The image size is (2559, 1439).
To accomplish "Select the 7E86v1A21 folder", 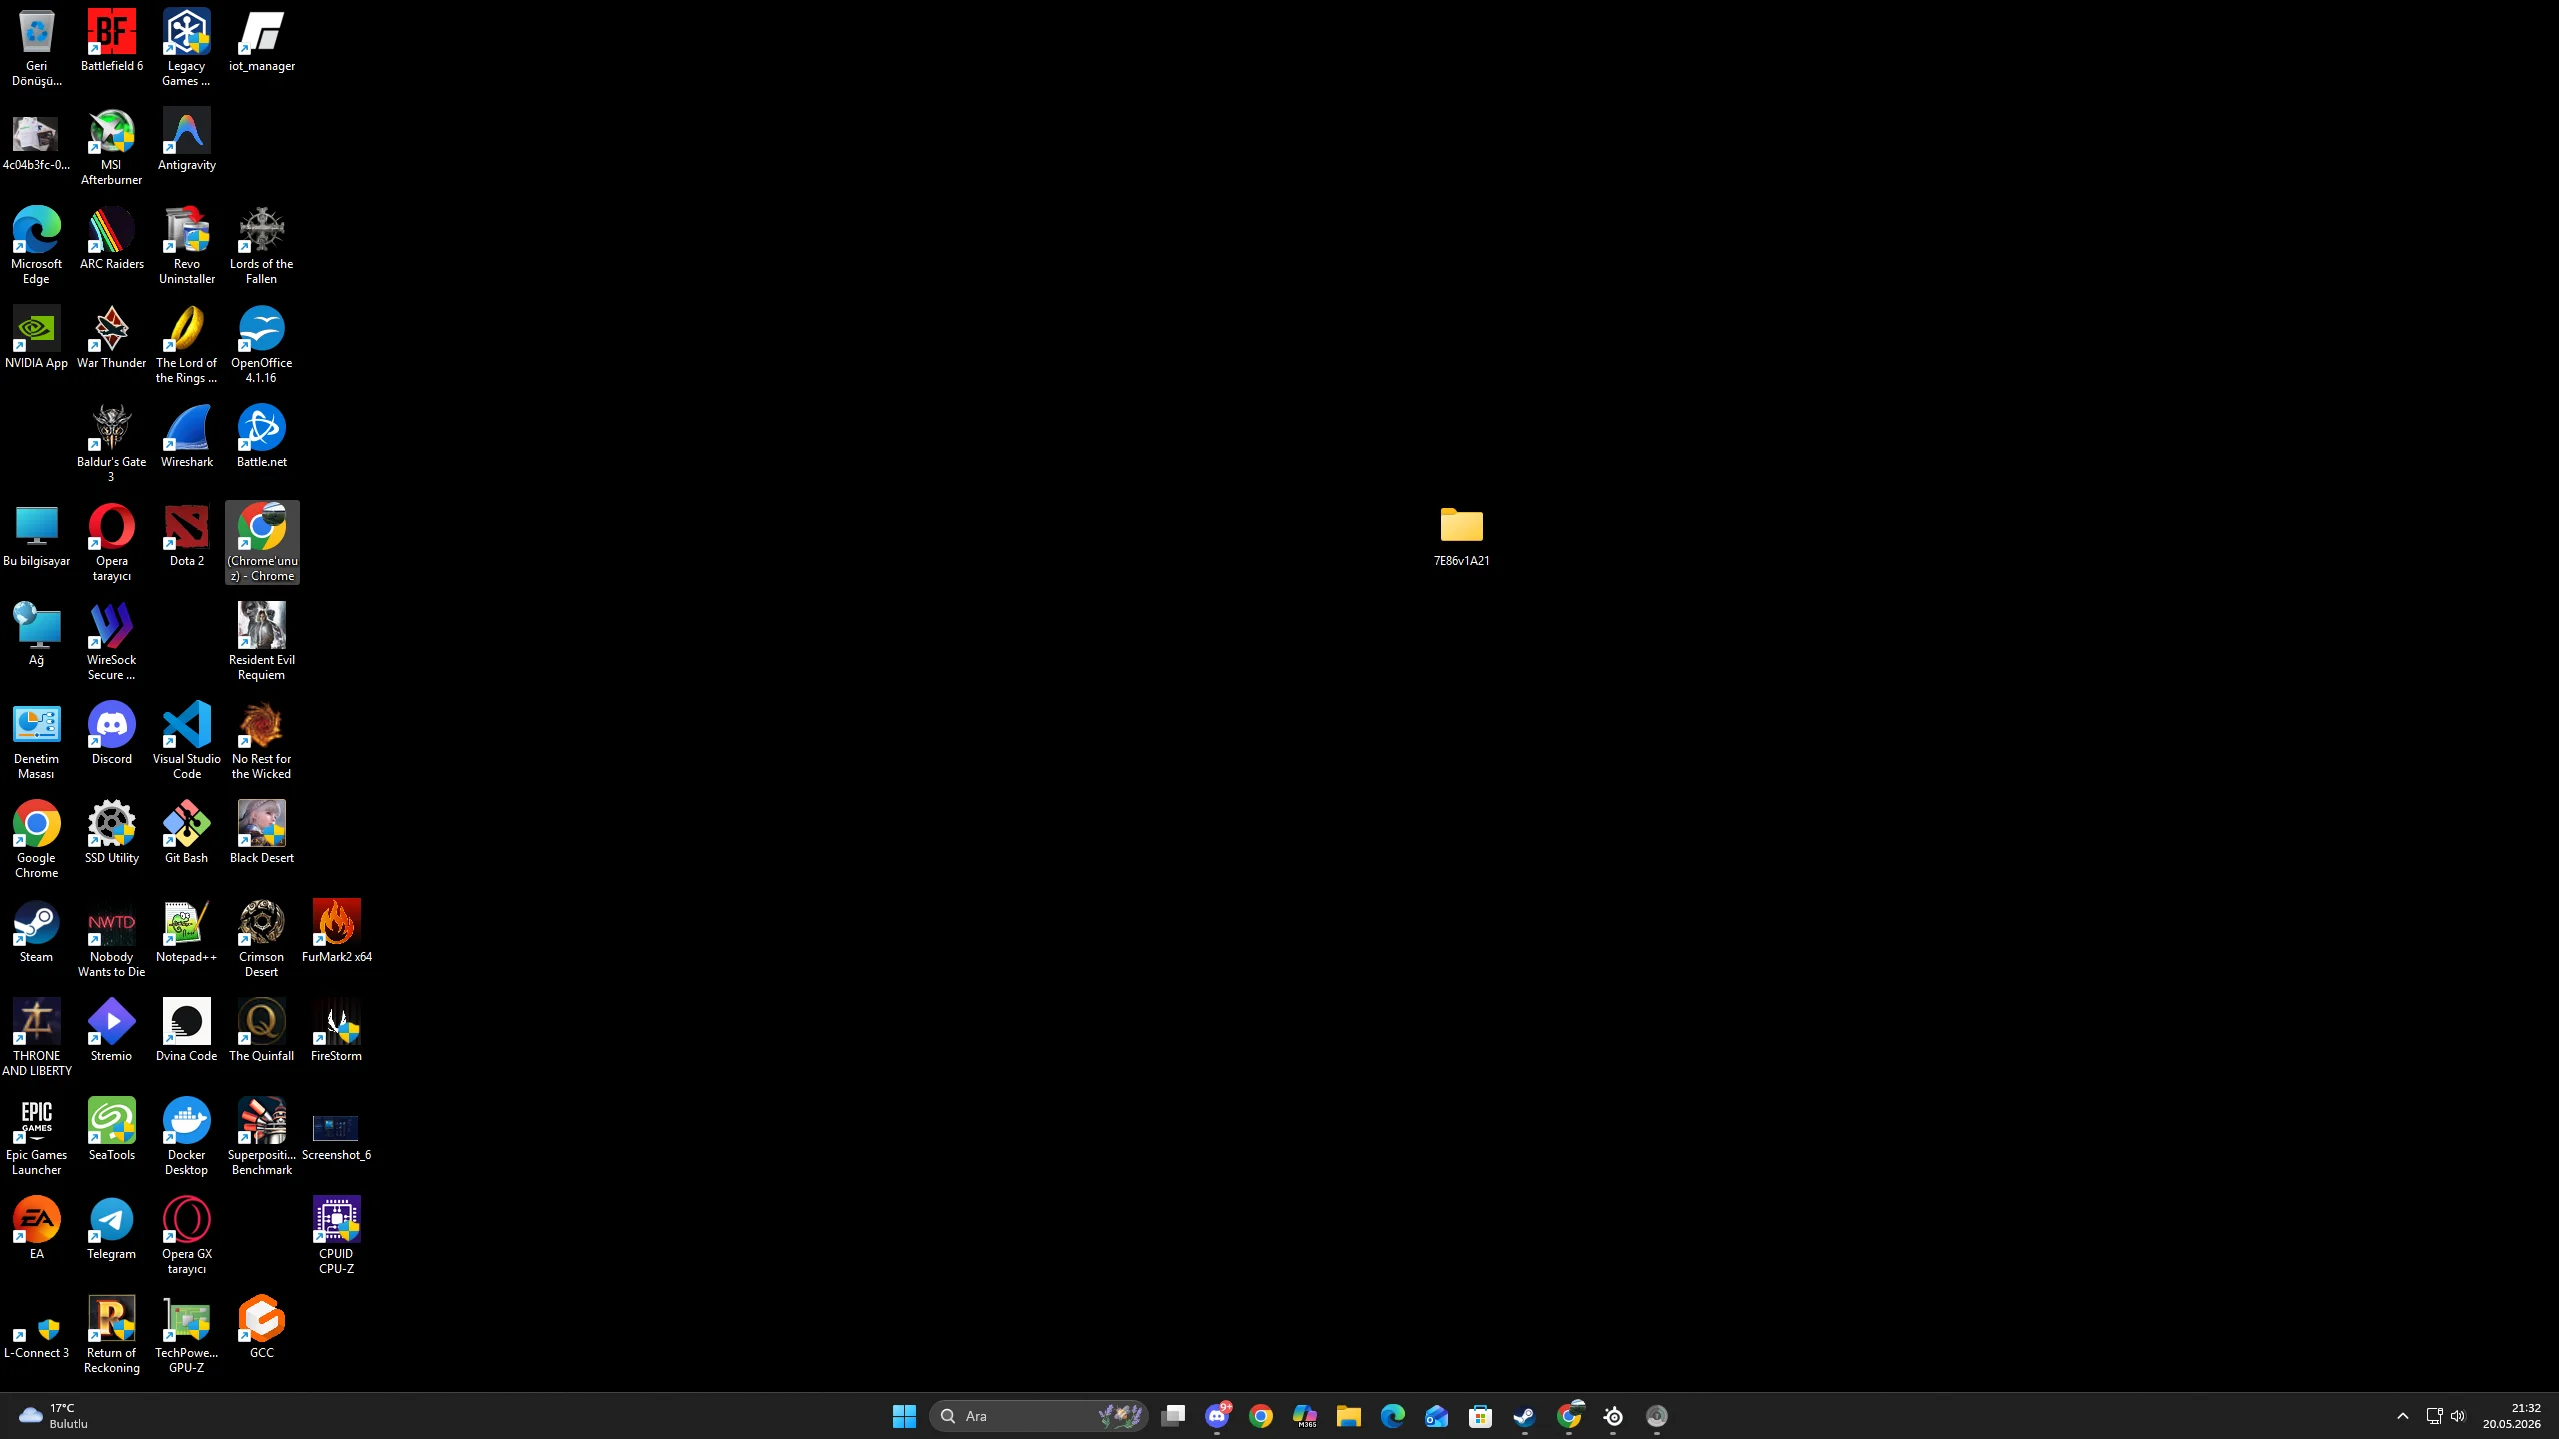I will click(x=1461, y=536).
